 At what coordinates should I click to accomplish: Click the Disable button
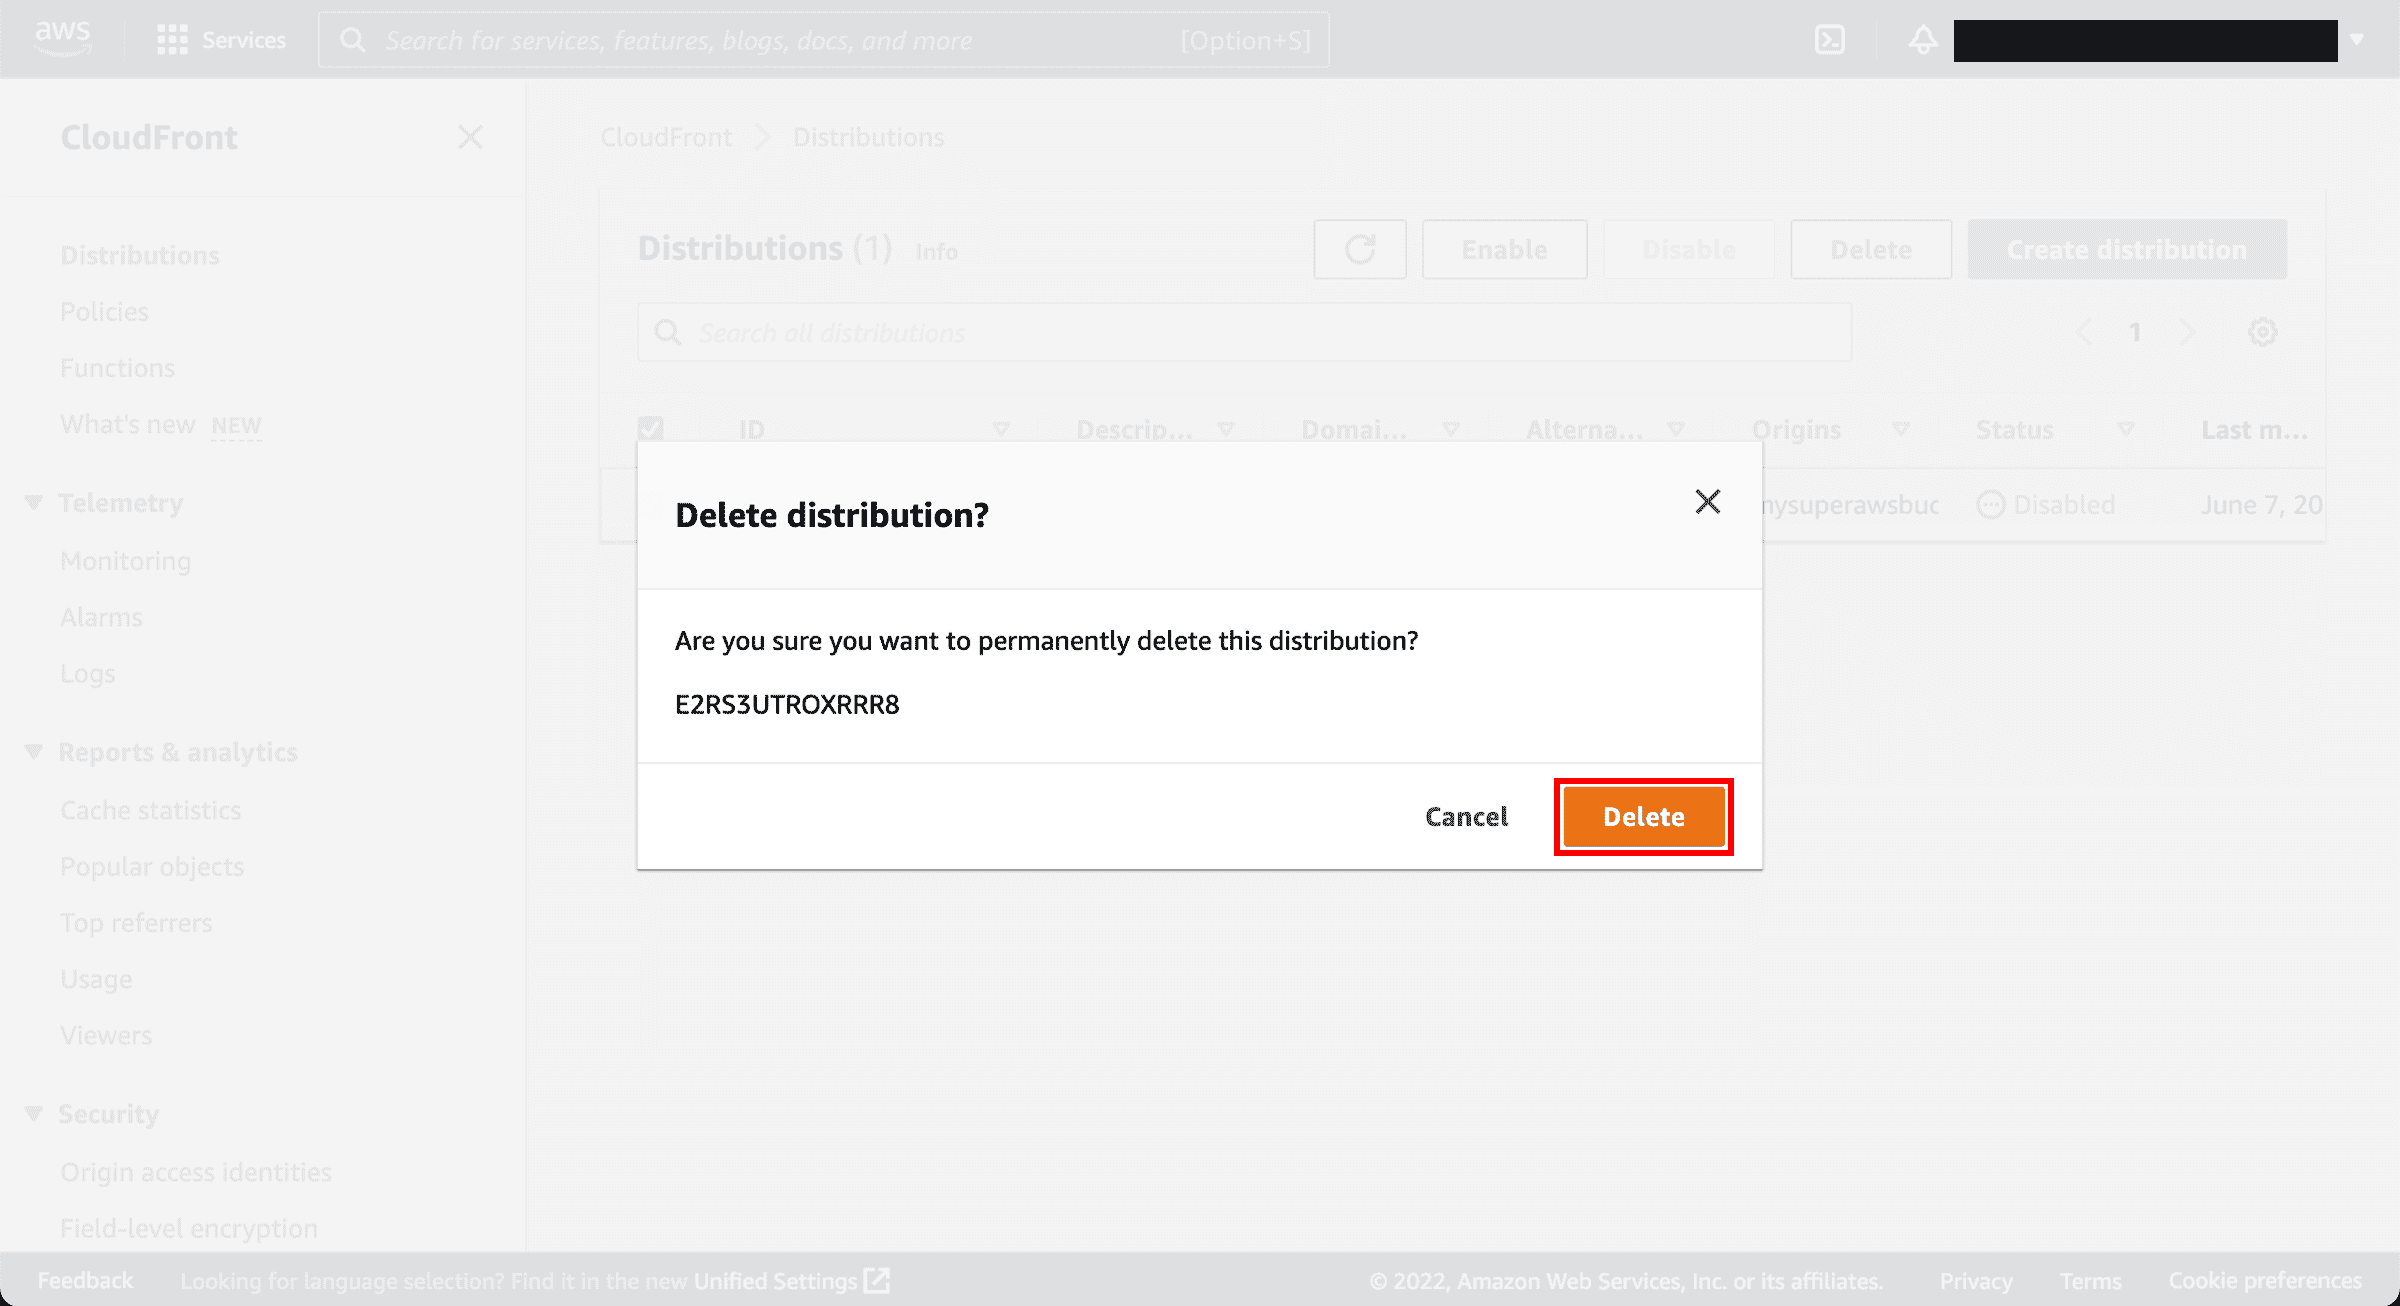click(1688, 249)
